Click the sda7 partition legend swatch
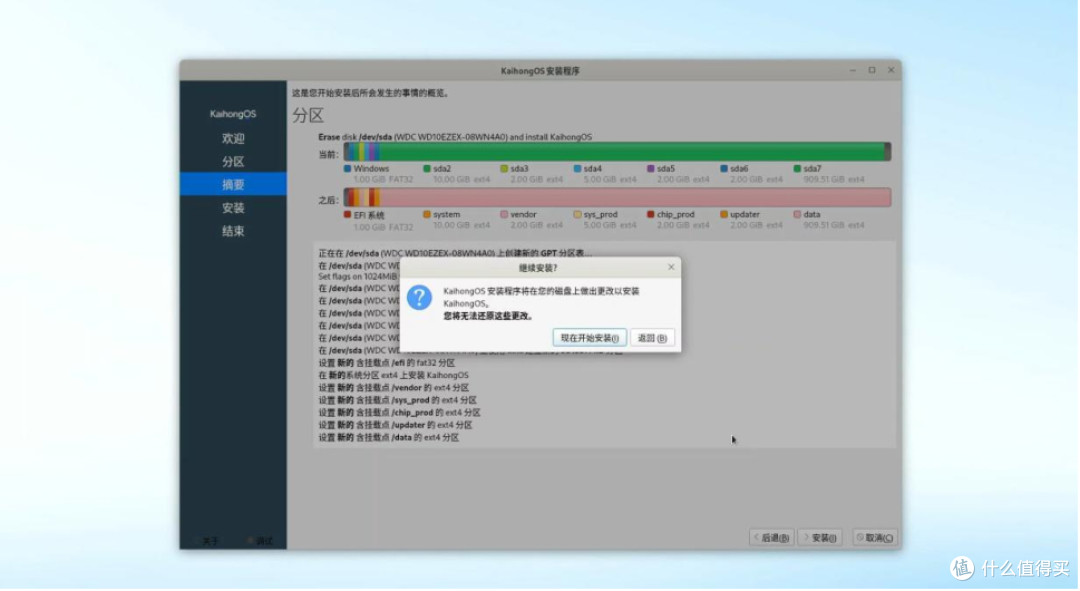1080x591 pixels. click(798, 169)
